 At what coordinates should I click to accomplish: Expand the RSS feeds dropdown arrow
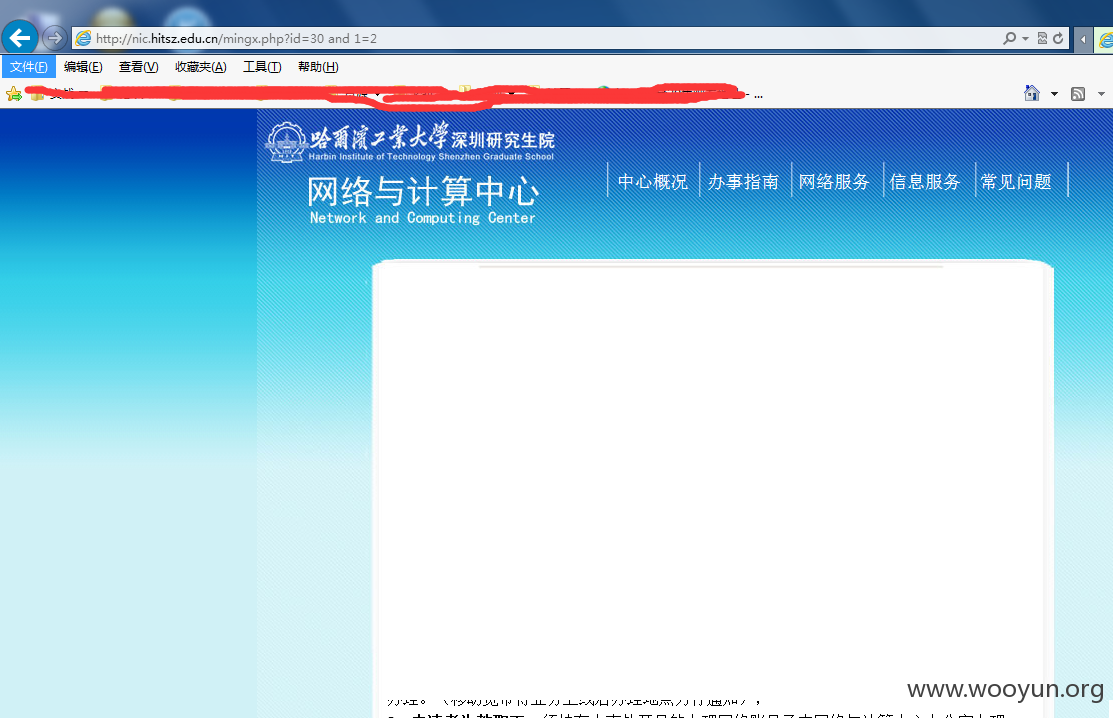click(x=1101, y=94)
